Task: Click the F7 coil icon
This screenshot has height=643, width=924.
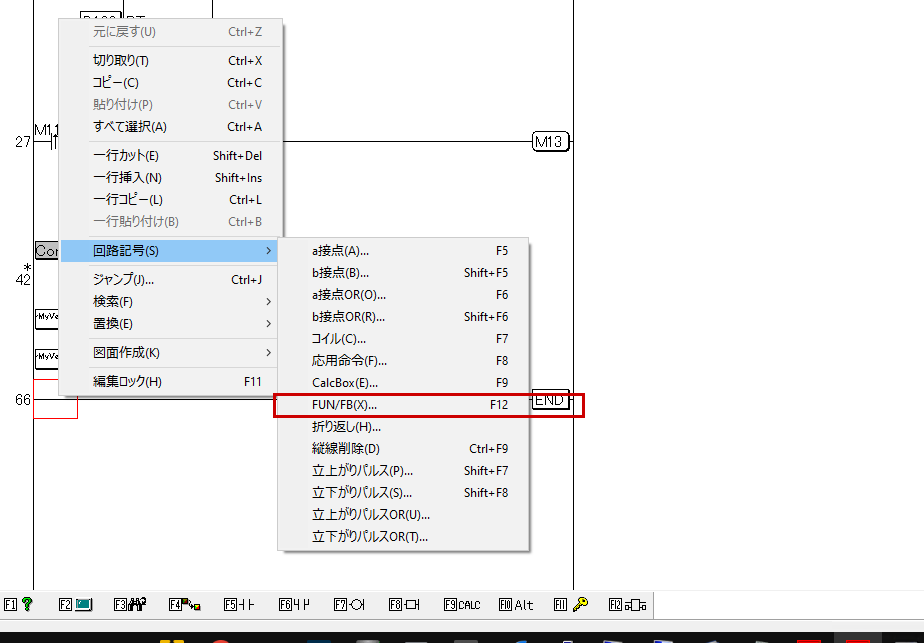Action: click(x=356, y=604)
